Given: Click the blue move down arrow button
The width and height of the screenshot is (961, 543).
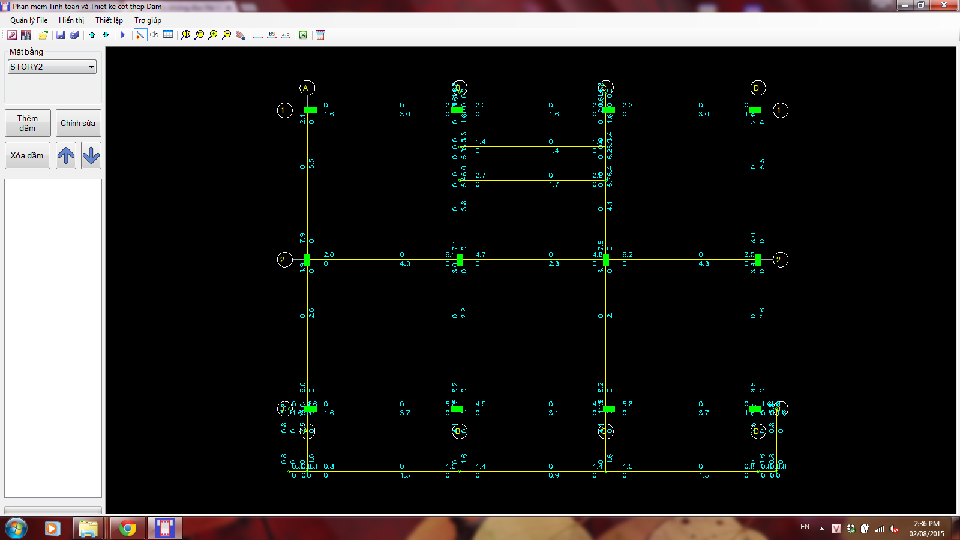Looking at the screenshot, I should click(x=91, y=156).
